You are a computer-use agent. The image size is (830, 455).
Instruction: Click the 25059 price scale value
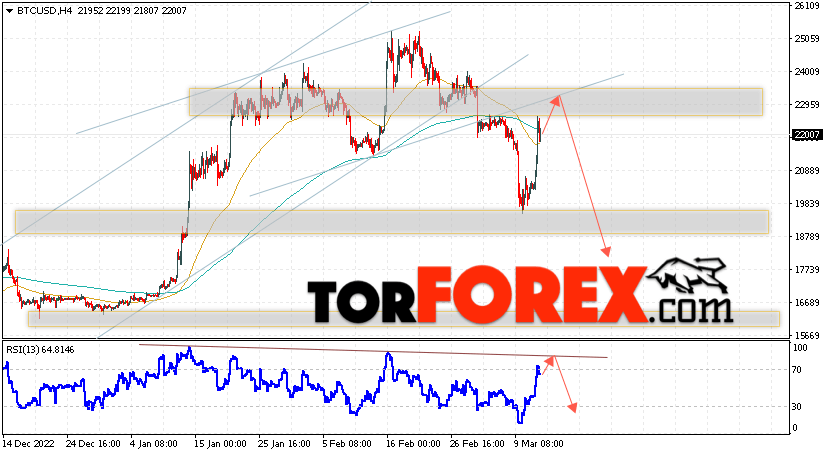[807, 39]
